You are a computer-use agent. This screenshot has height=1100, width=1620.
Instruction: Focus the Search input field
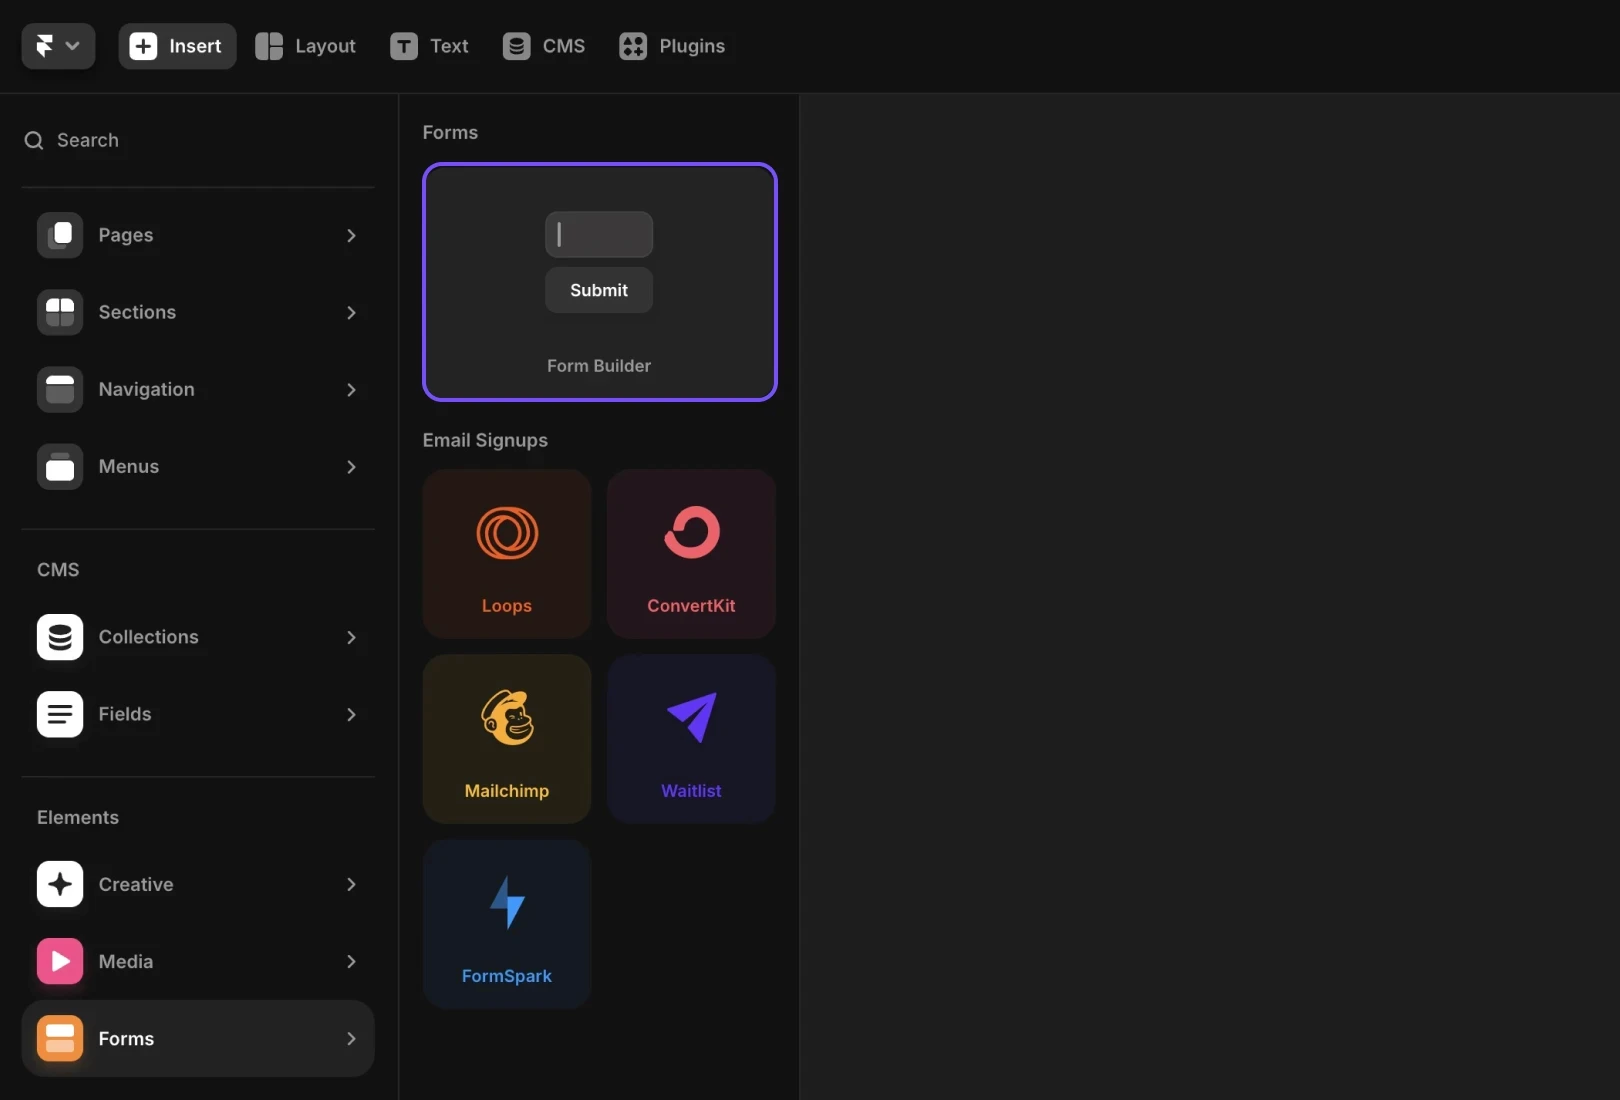pyautogui.click(x=198, y=140)
